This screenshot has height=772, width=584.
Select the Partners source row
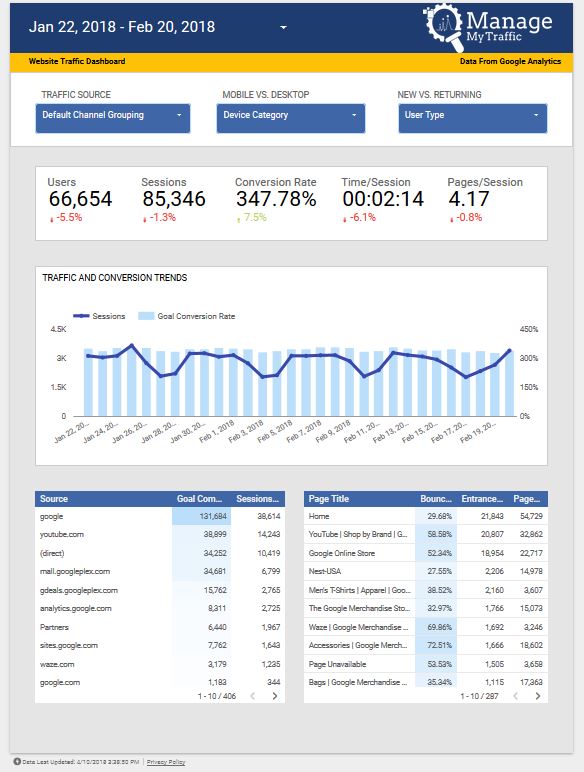pyautogui.click(x=160, y=627)
